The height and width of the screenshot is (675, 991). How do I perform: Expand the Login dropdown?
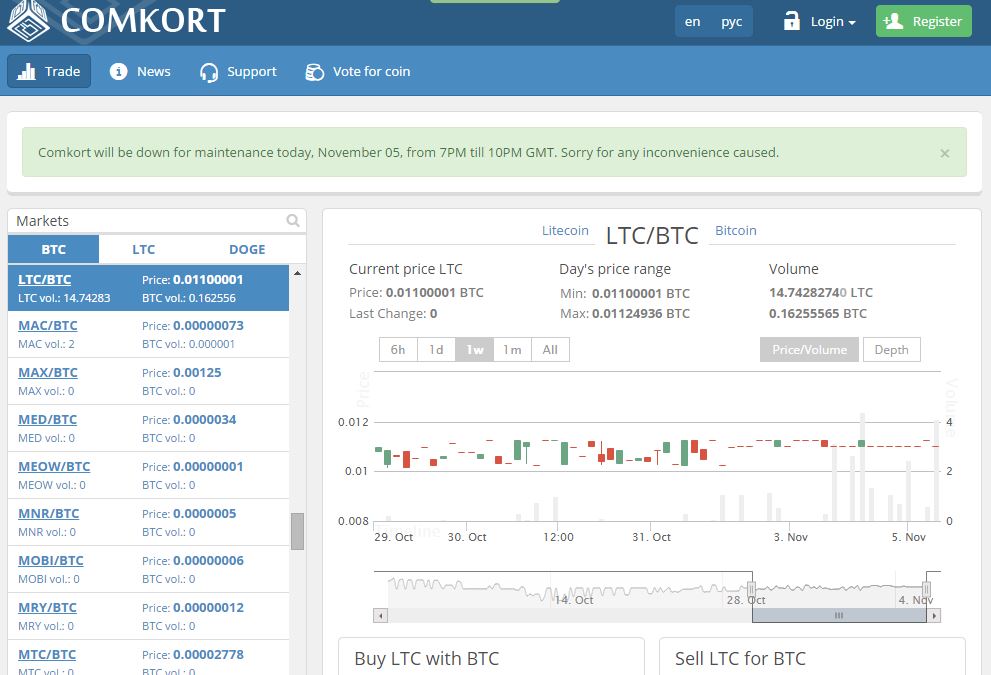coord(821,21)
